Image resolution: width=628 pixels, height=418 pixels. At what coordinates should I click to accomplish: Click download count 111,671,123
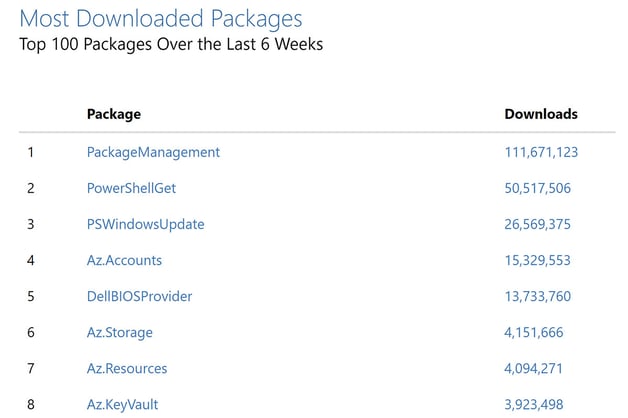click(541, 152)
